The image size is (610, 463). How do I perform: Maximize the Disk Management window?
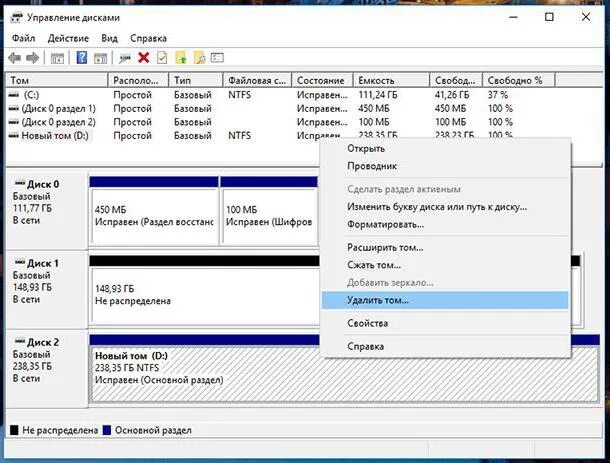(x=549, y=17)
